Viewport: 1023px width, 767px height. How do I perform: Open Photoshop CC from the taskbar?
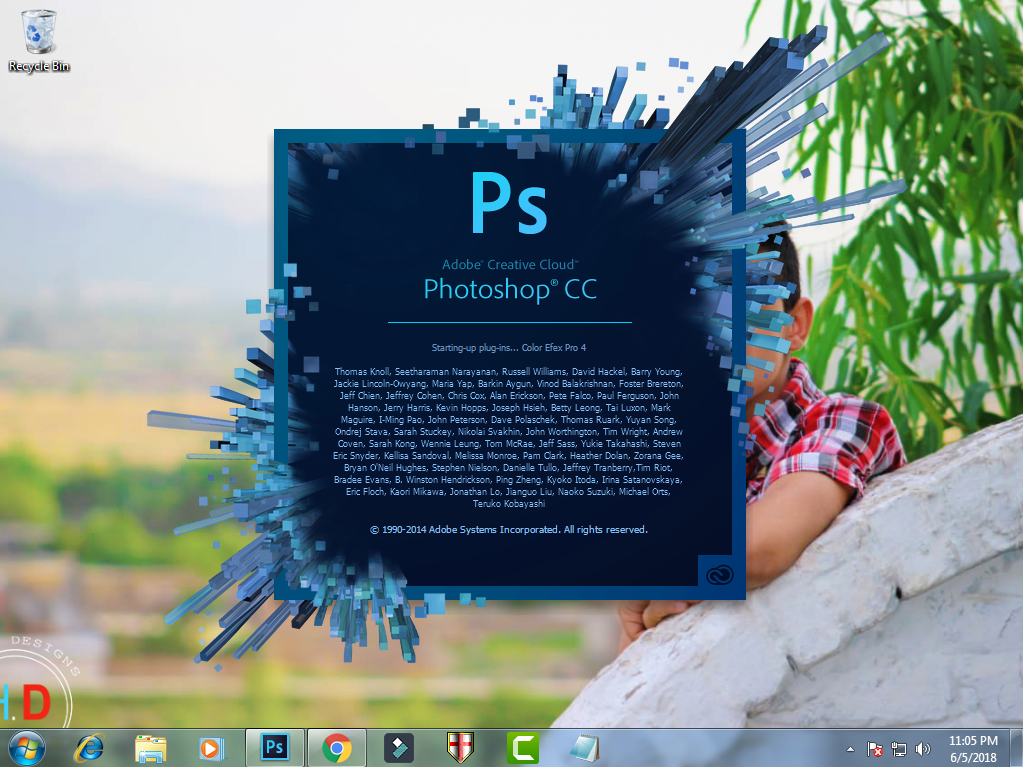click(274, 747)
